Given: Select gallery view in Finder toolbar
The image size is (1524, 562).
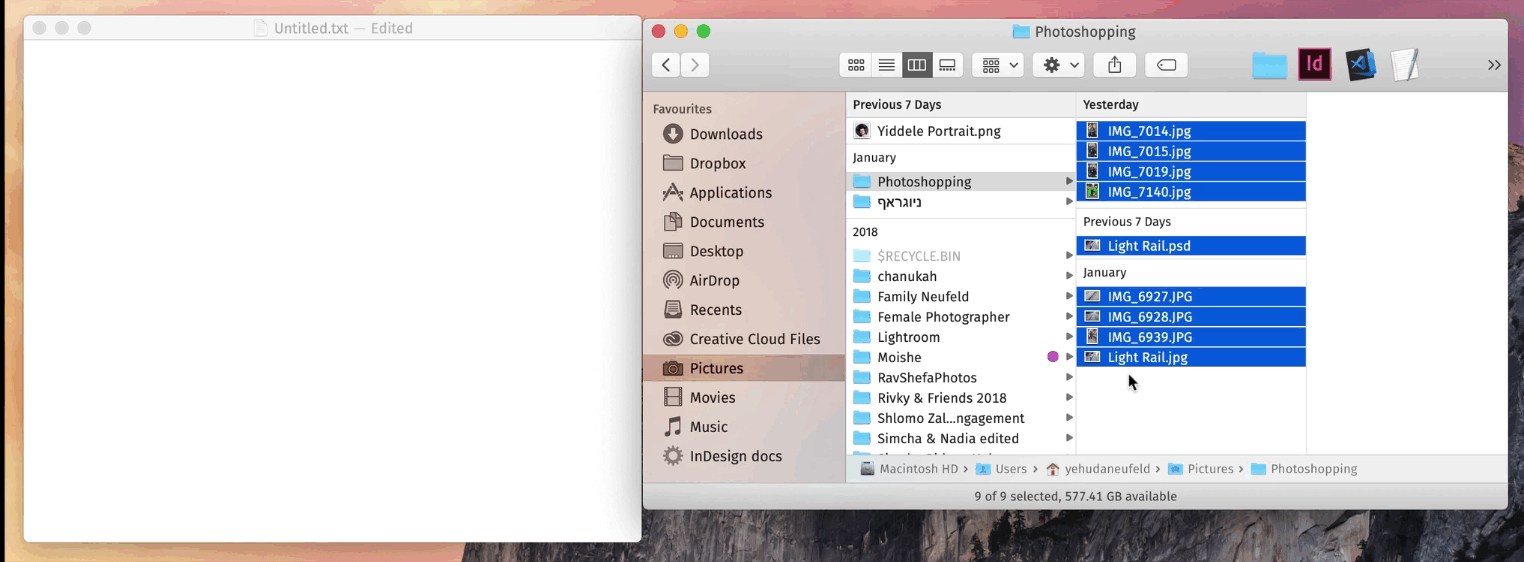Looking at the screenshot, I should (947, 65).
